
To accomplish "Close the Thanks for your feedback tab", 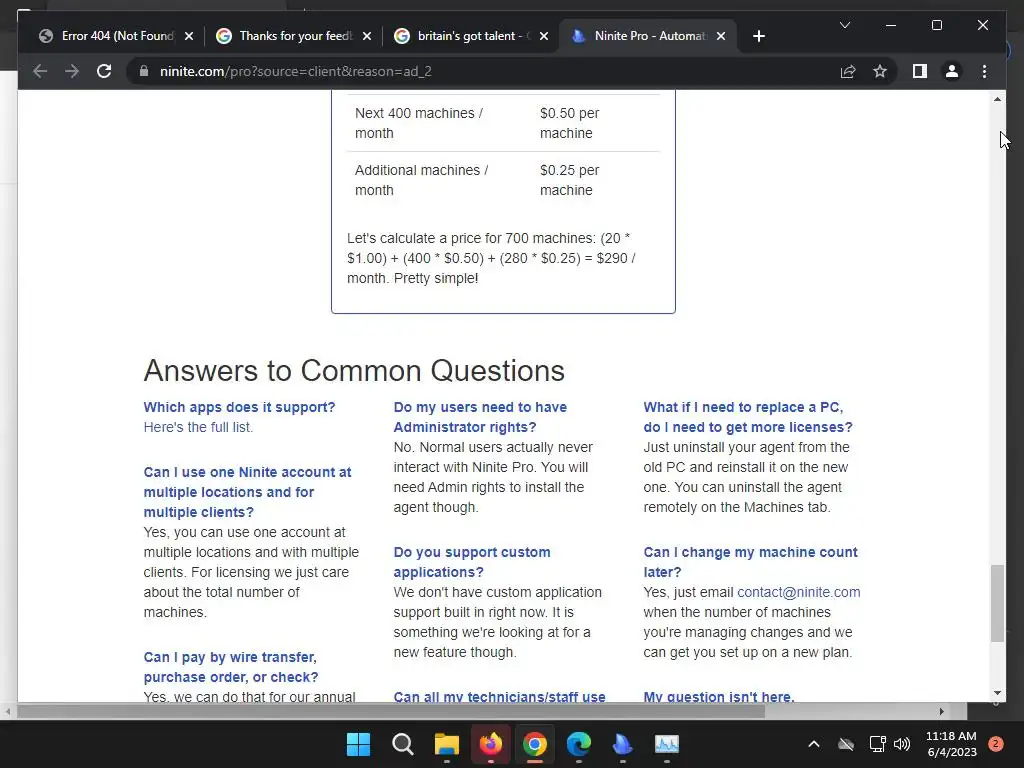I will click(x=367, y=36).
